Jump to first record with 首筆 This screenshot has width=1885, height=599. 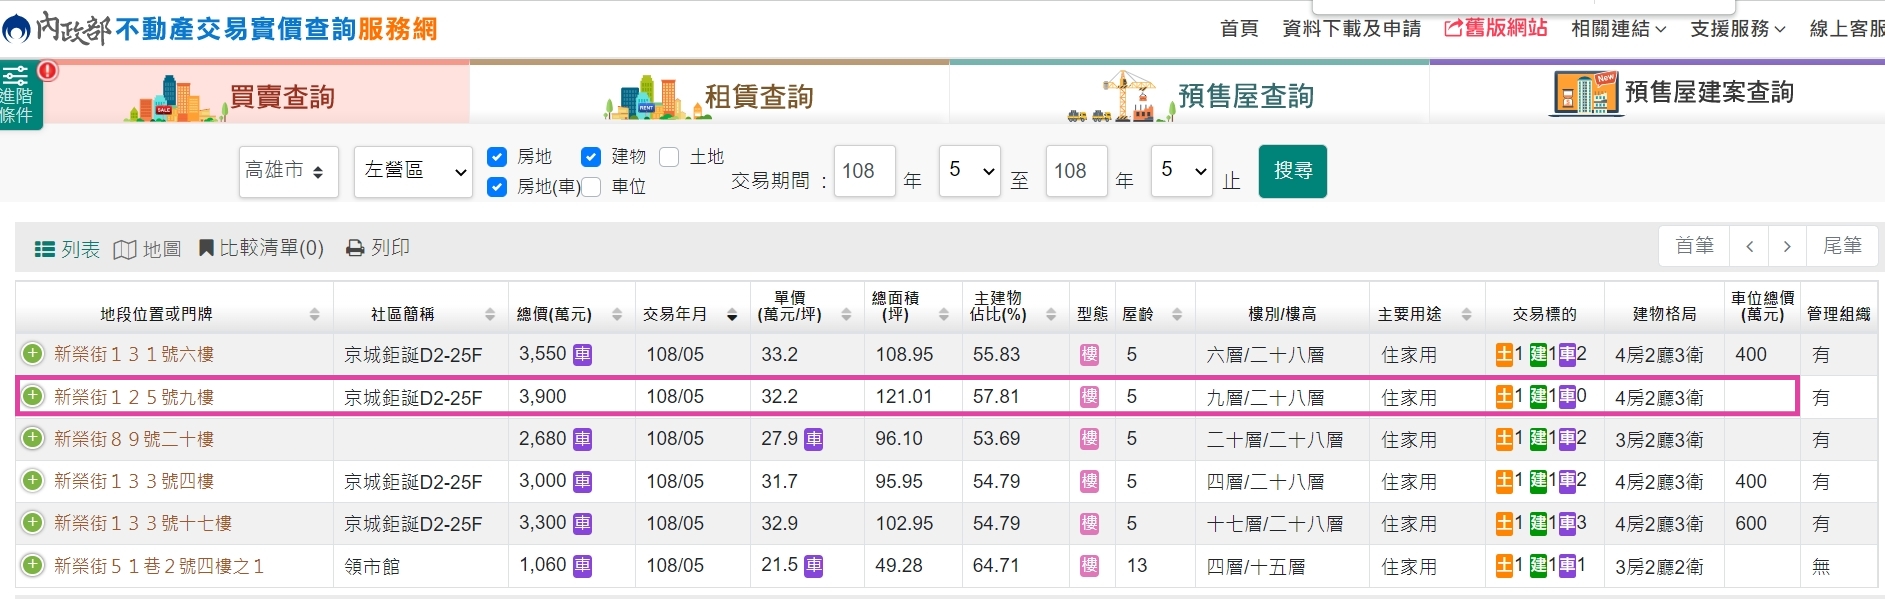[x=1694, y=246]
